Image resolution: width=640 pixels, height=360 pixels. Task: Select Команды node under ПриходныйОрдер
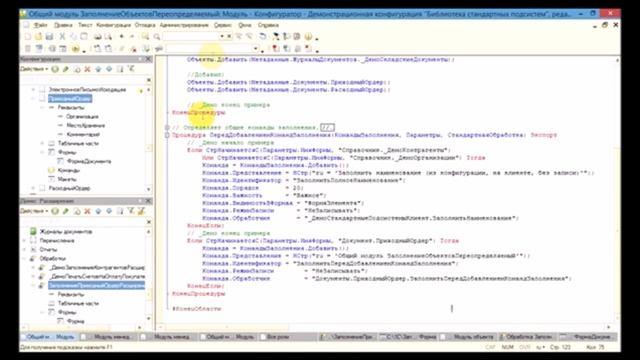69,170
